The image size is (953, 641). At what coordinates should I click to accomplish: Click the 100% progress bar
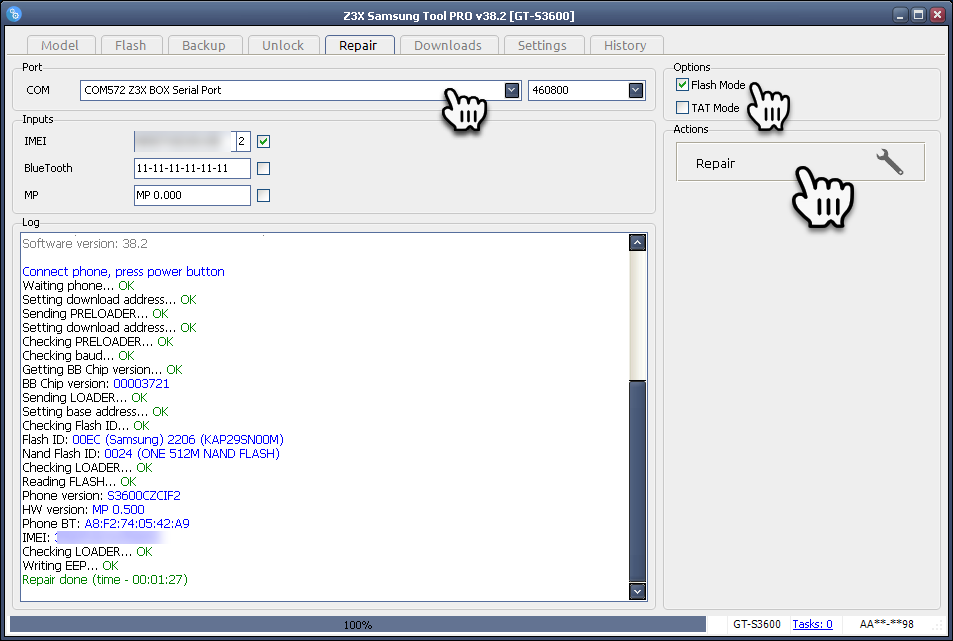(358, 624)
